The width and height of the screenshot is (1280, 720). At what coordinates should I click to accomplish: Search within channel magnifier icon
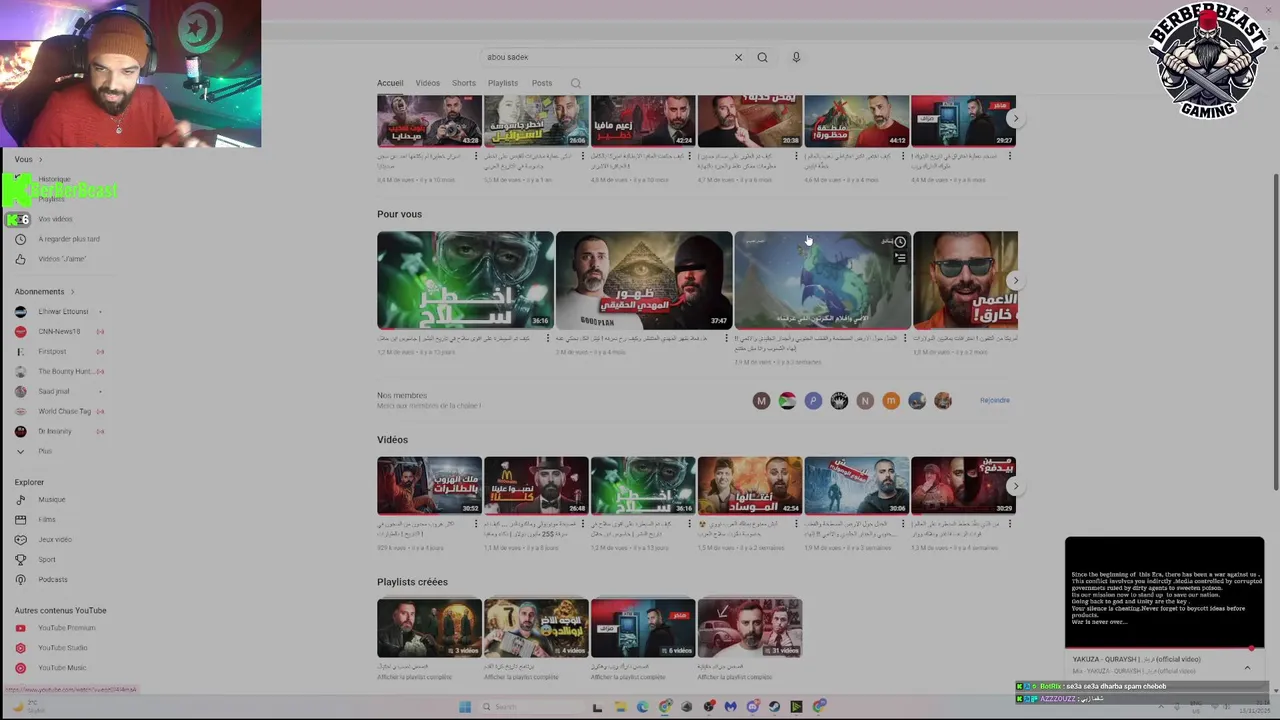(x=575, y=83)
